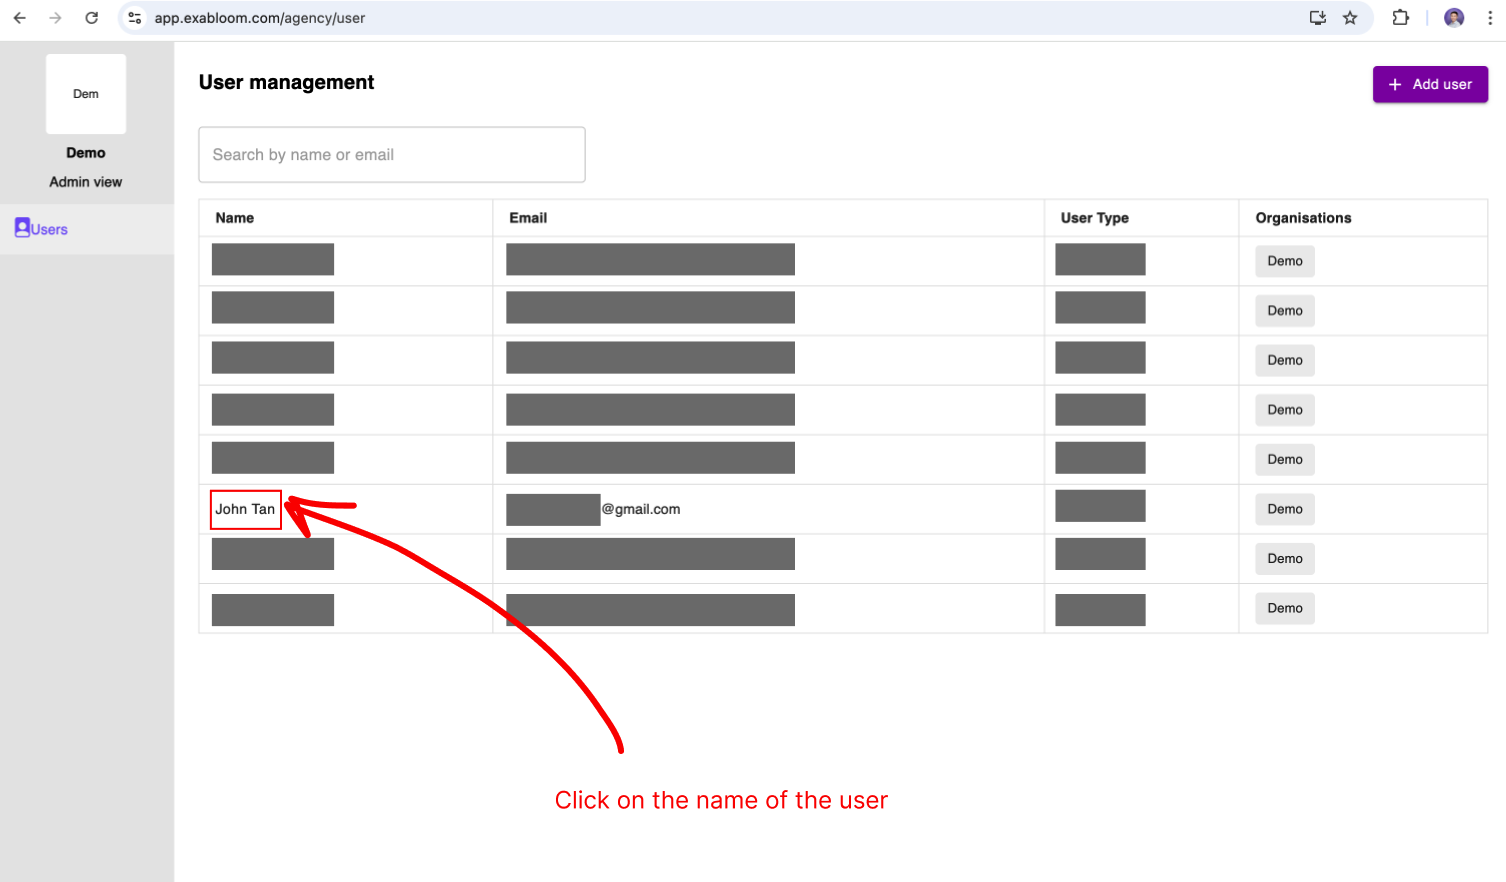
Task: Open John Tan's user profile
Action: (x=245, y=509)
